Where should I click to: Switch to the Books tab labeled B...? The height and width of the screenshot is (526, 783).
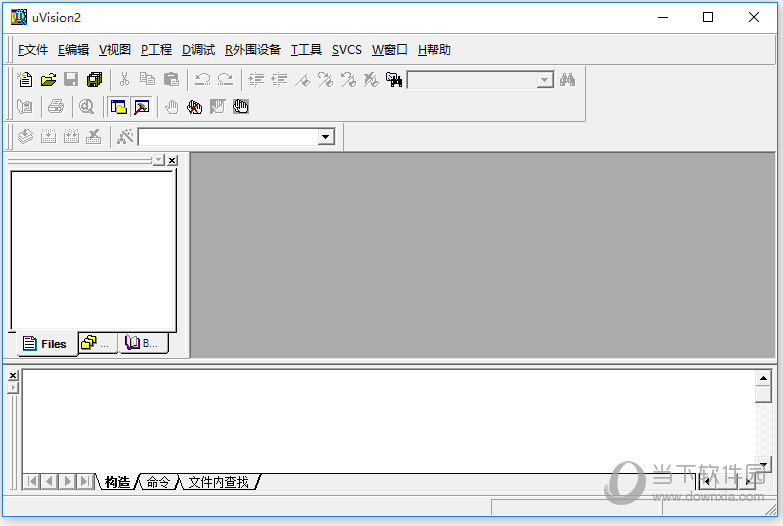[x=143, y=343]
